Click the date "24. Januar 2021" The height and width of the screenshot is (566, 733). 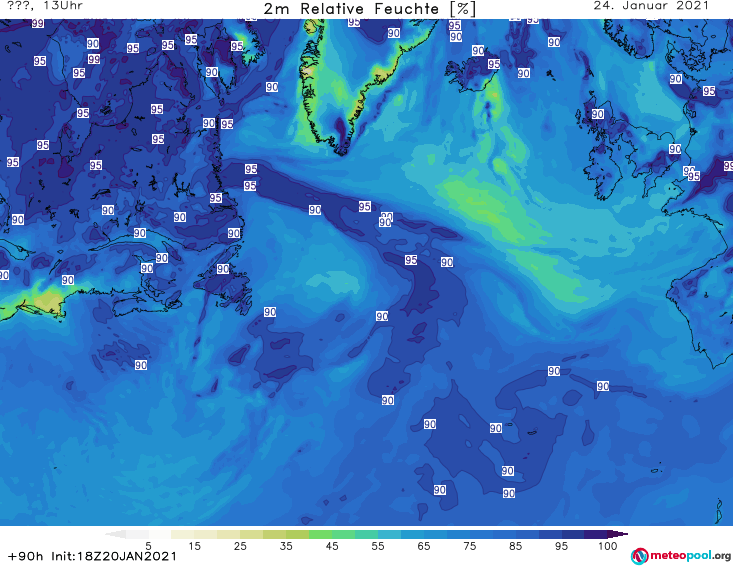coord(651,6)
